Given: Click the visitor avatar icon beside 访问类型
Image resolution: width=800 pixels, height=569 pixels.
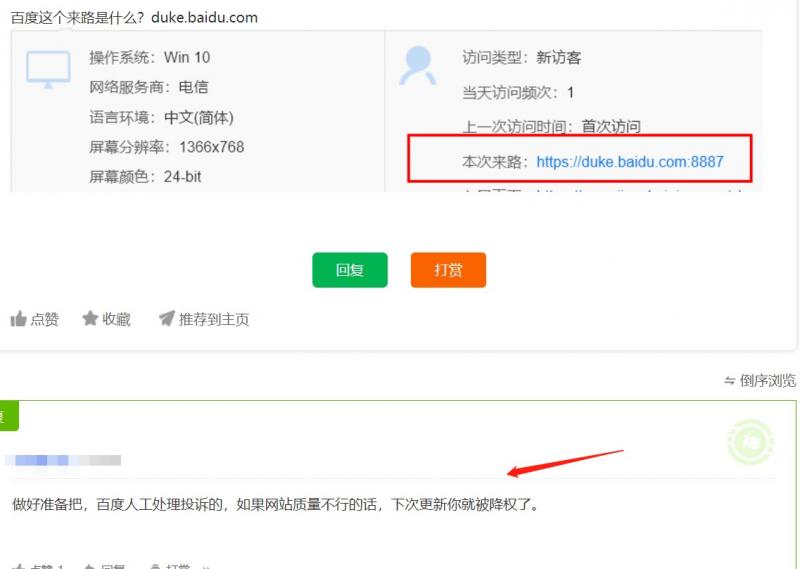Looking at the screenshot, I should [x=418, y=65].
